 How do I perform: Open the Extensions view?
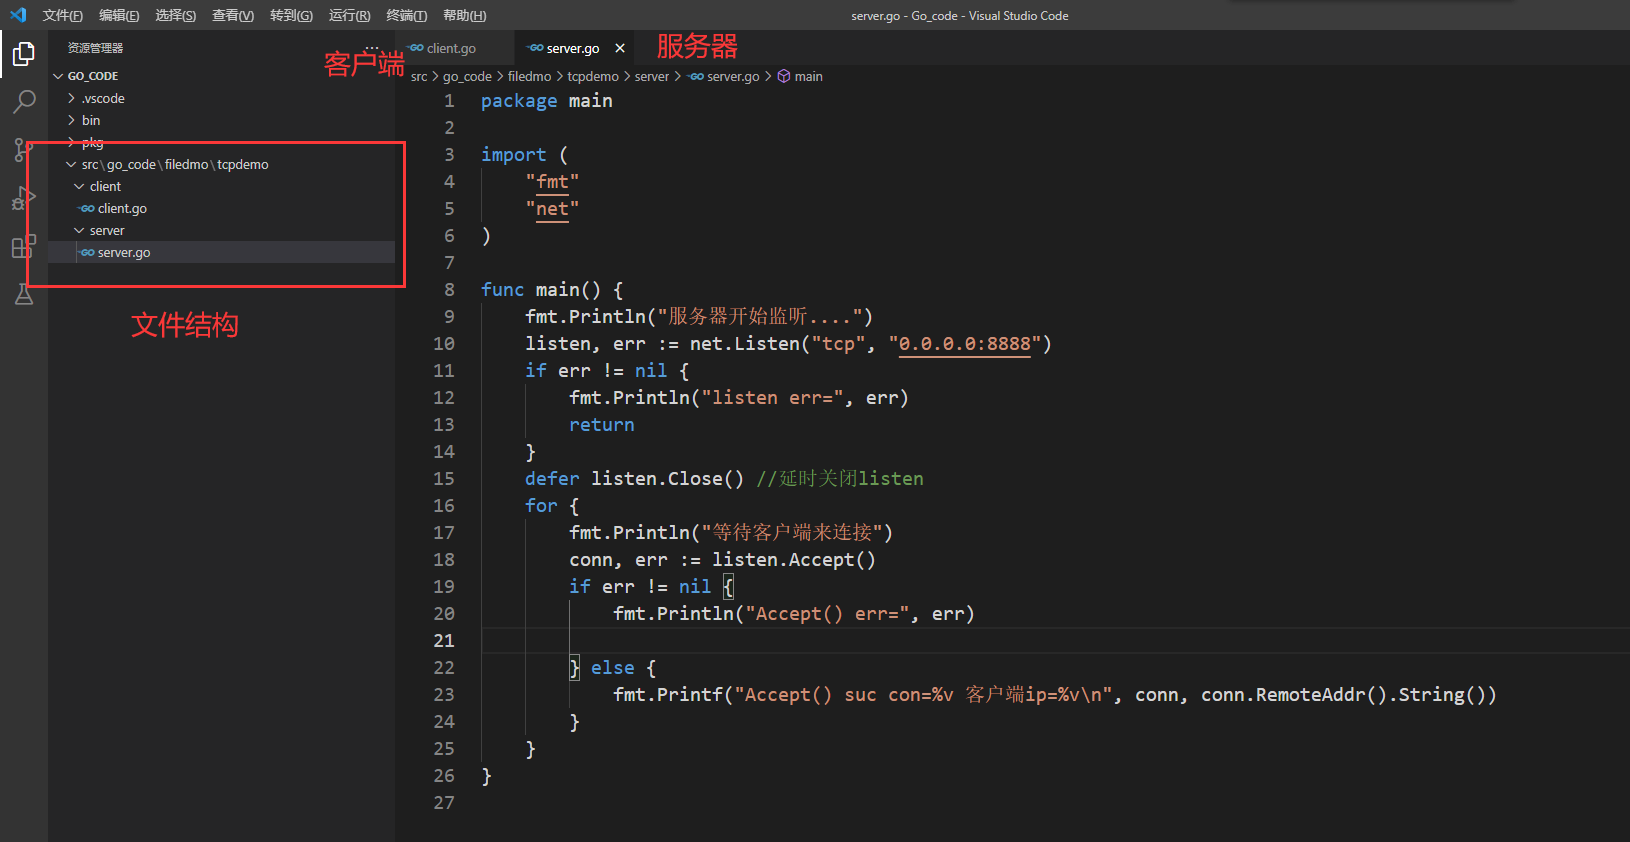24,246
